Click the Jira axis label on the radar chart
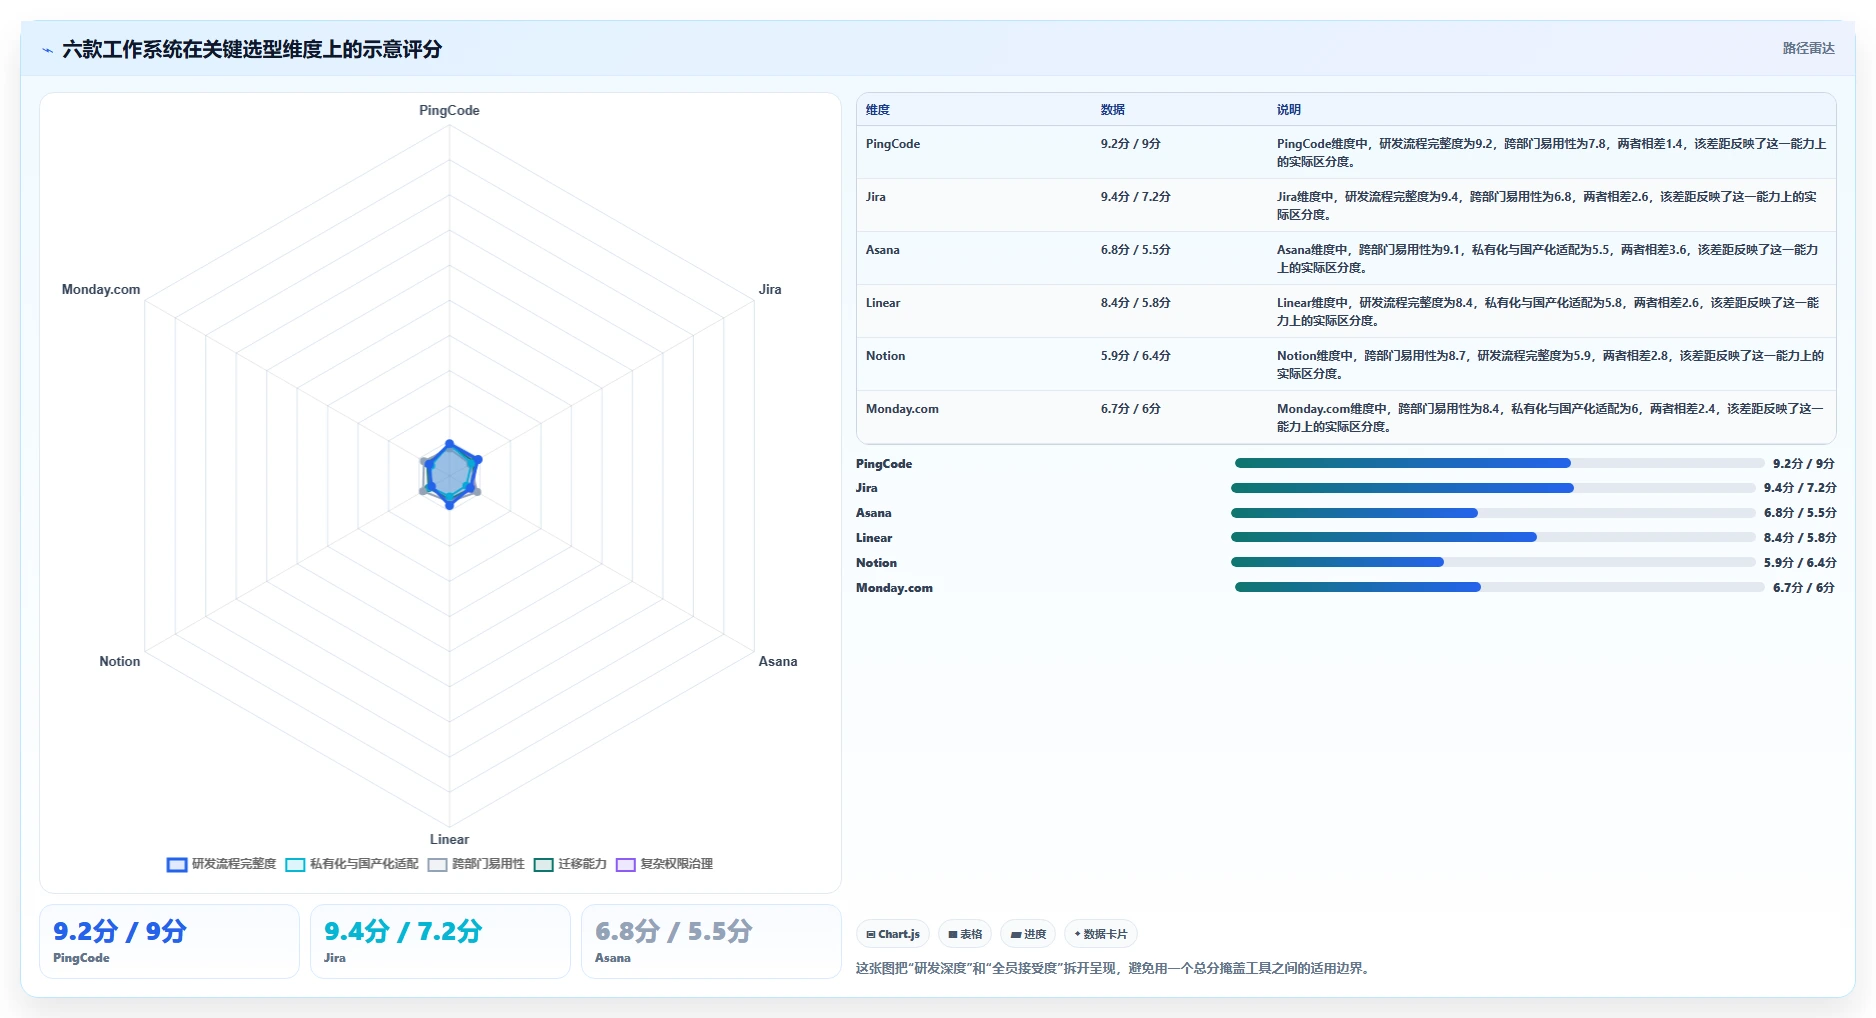 click(770, 289)
